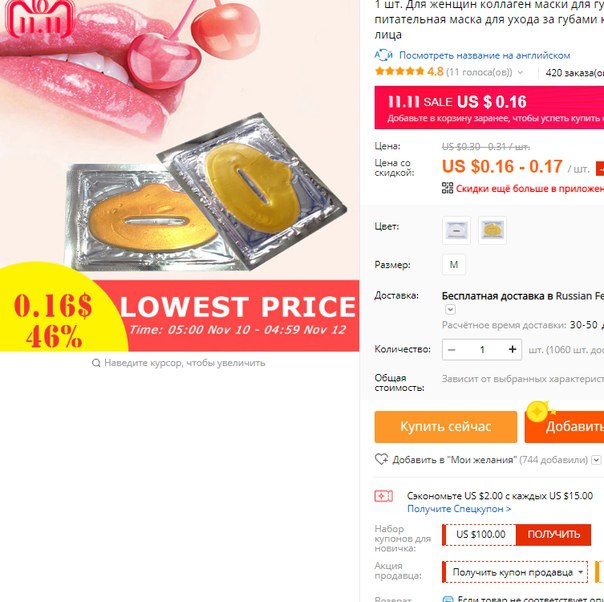This screenshot has height=602, width=604.
Task: Select the gold lip mask color swatch
Action: point(492,230)
